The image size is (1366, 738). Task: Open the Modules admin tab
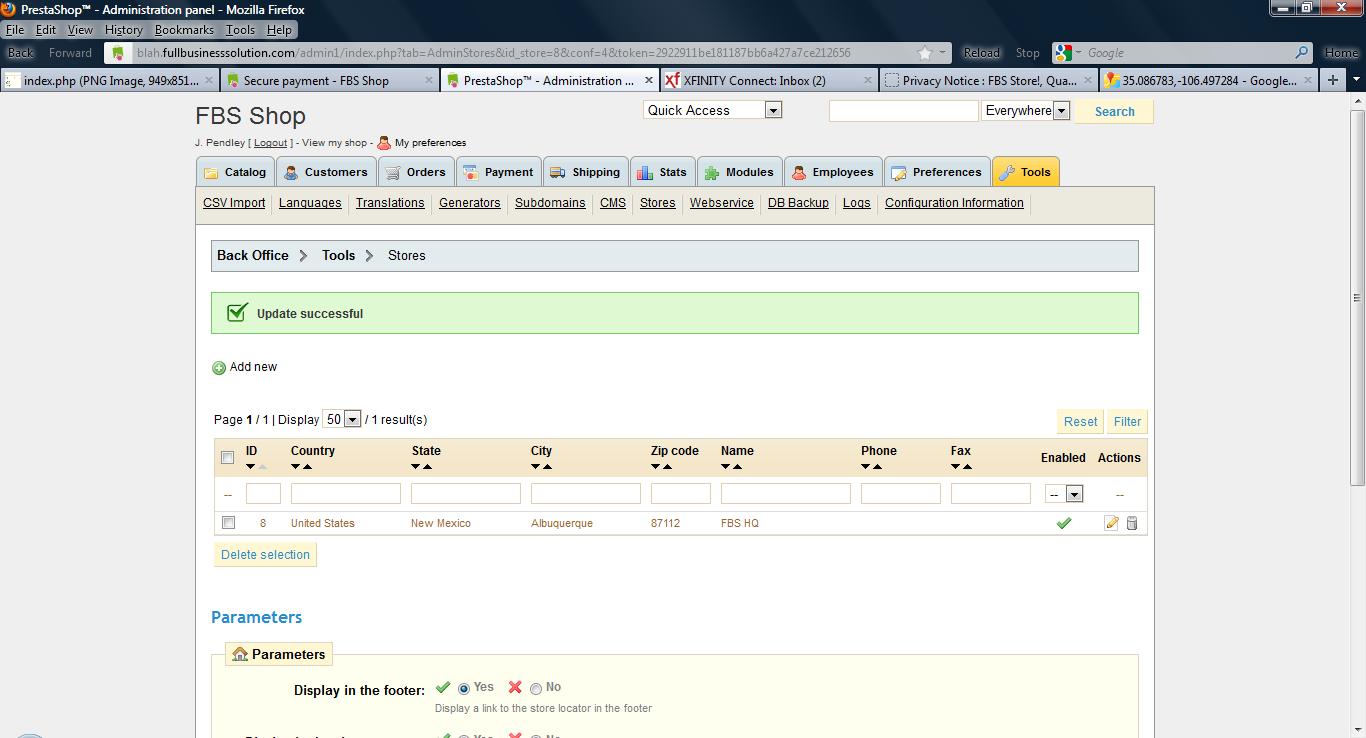coord(739,172)
